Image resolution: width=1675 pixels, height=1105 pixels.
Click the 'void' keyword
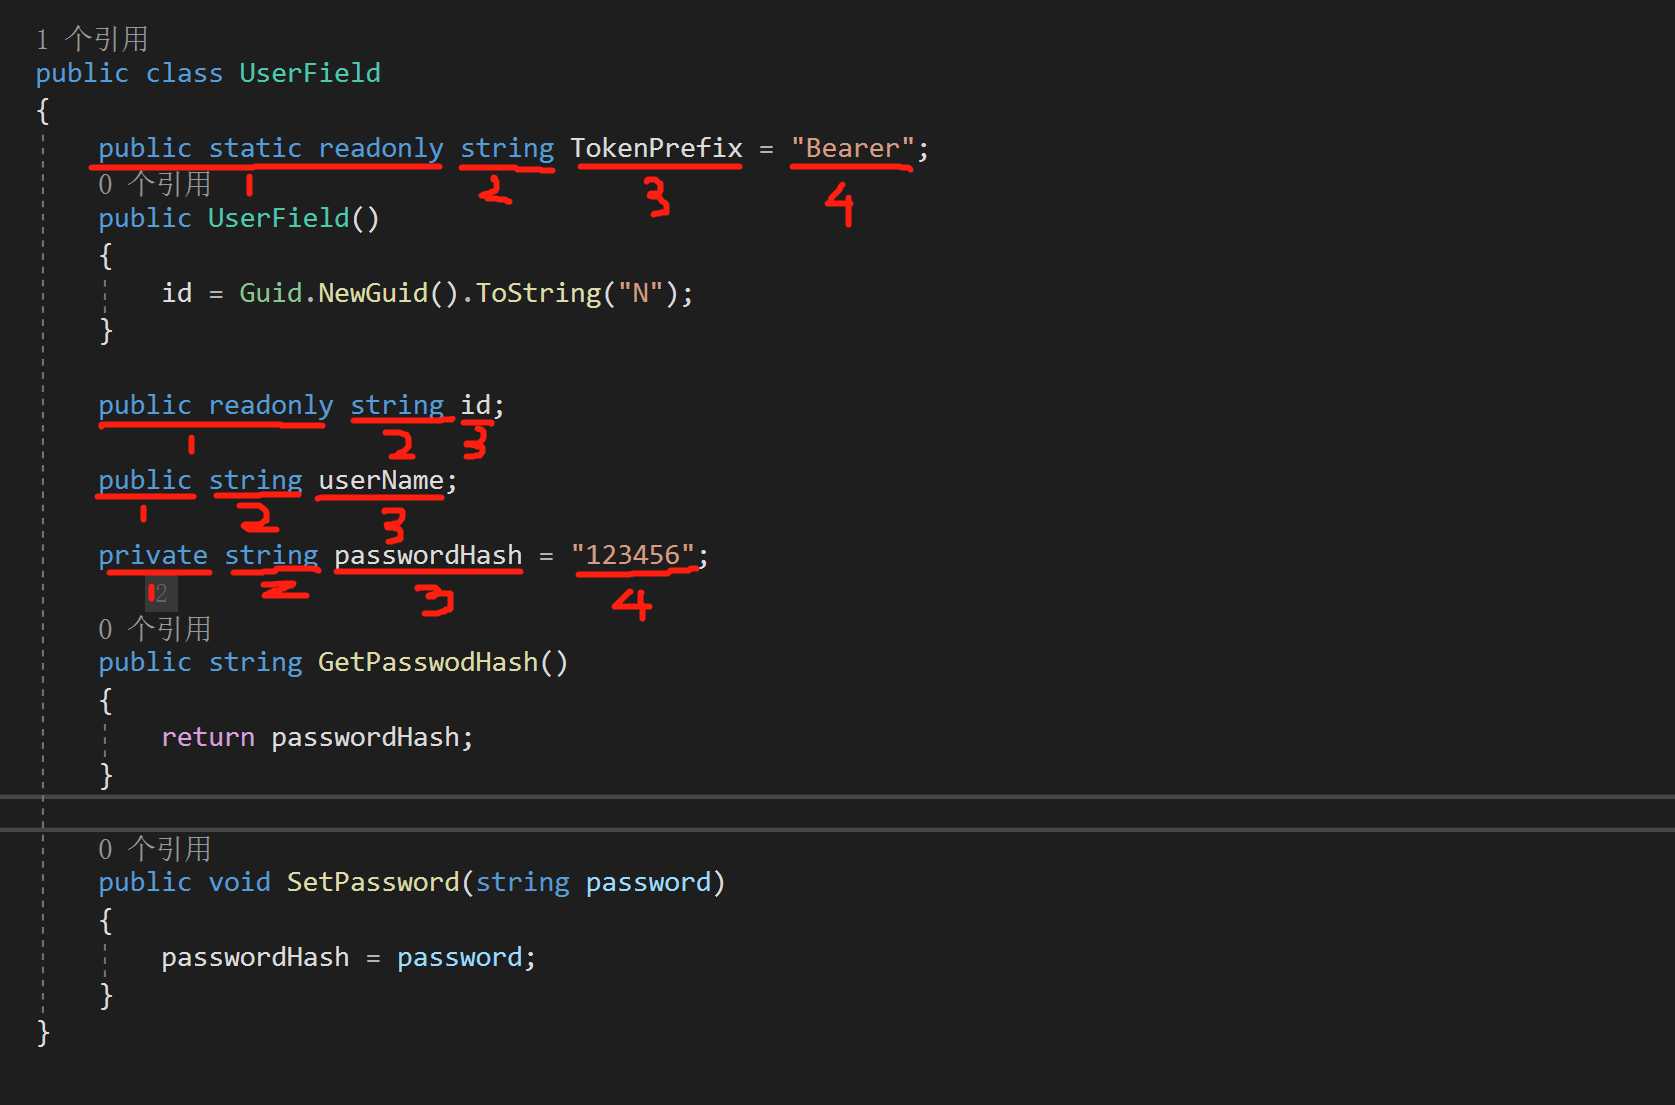(240, 882)
